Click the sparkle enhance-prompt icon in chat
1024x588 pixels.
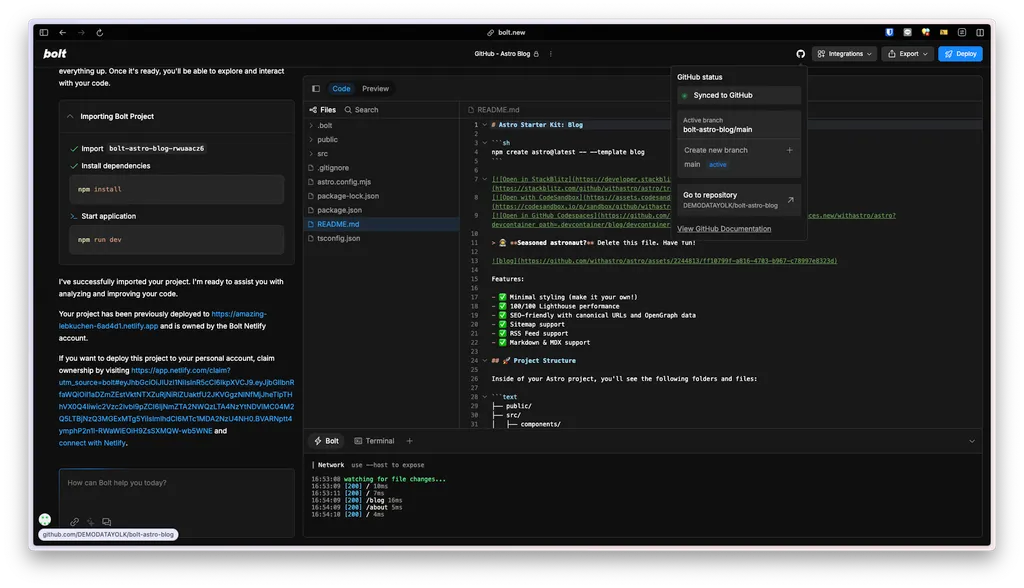click(91, 522)
